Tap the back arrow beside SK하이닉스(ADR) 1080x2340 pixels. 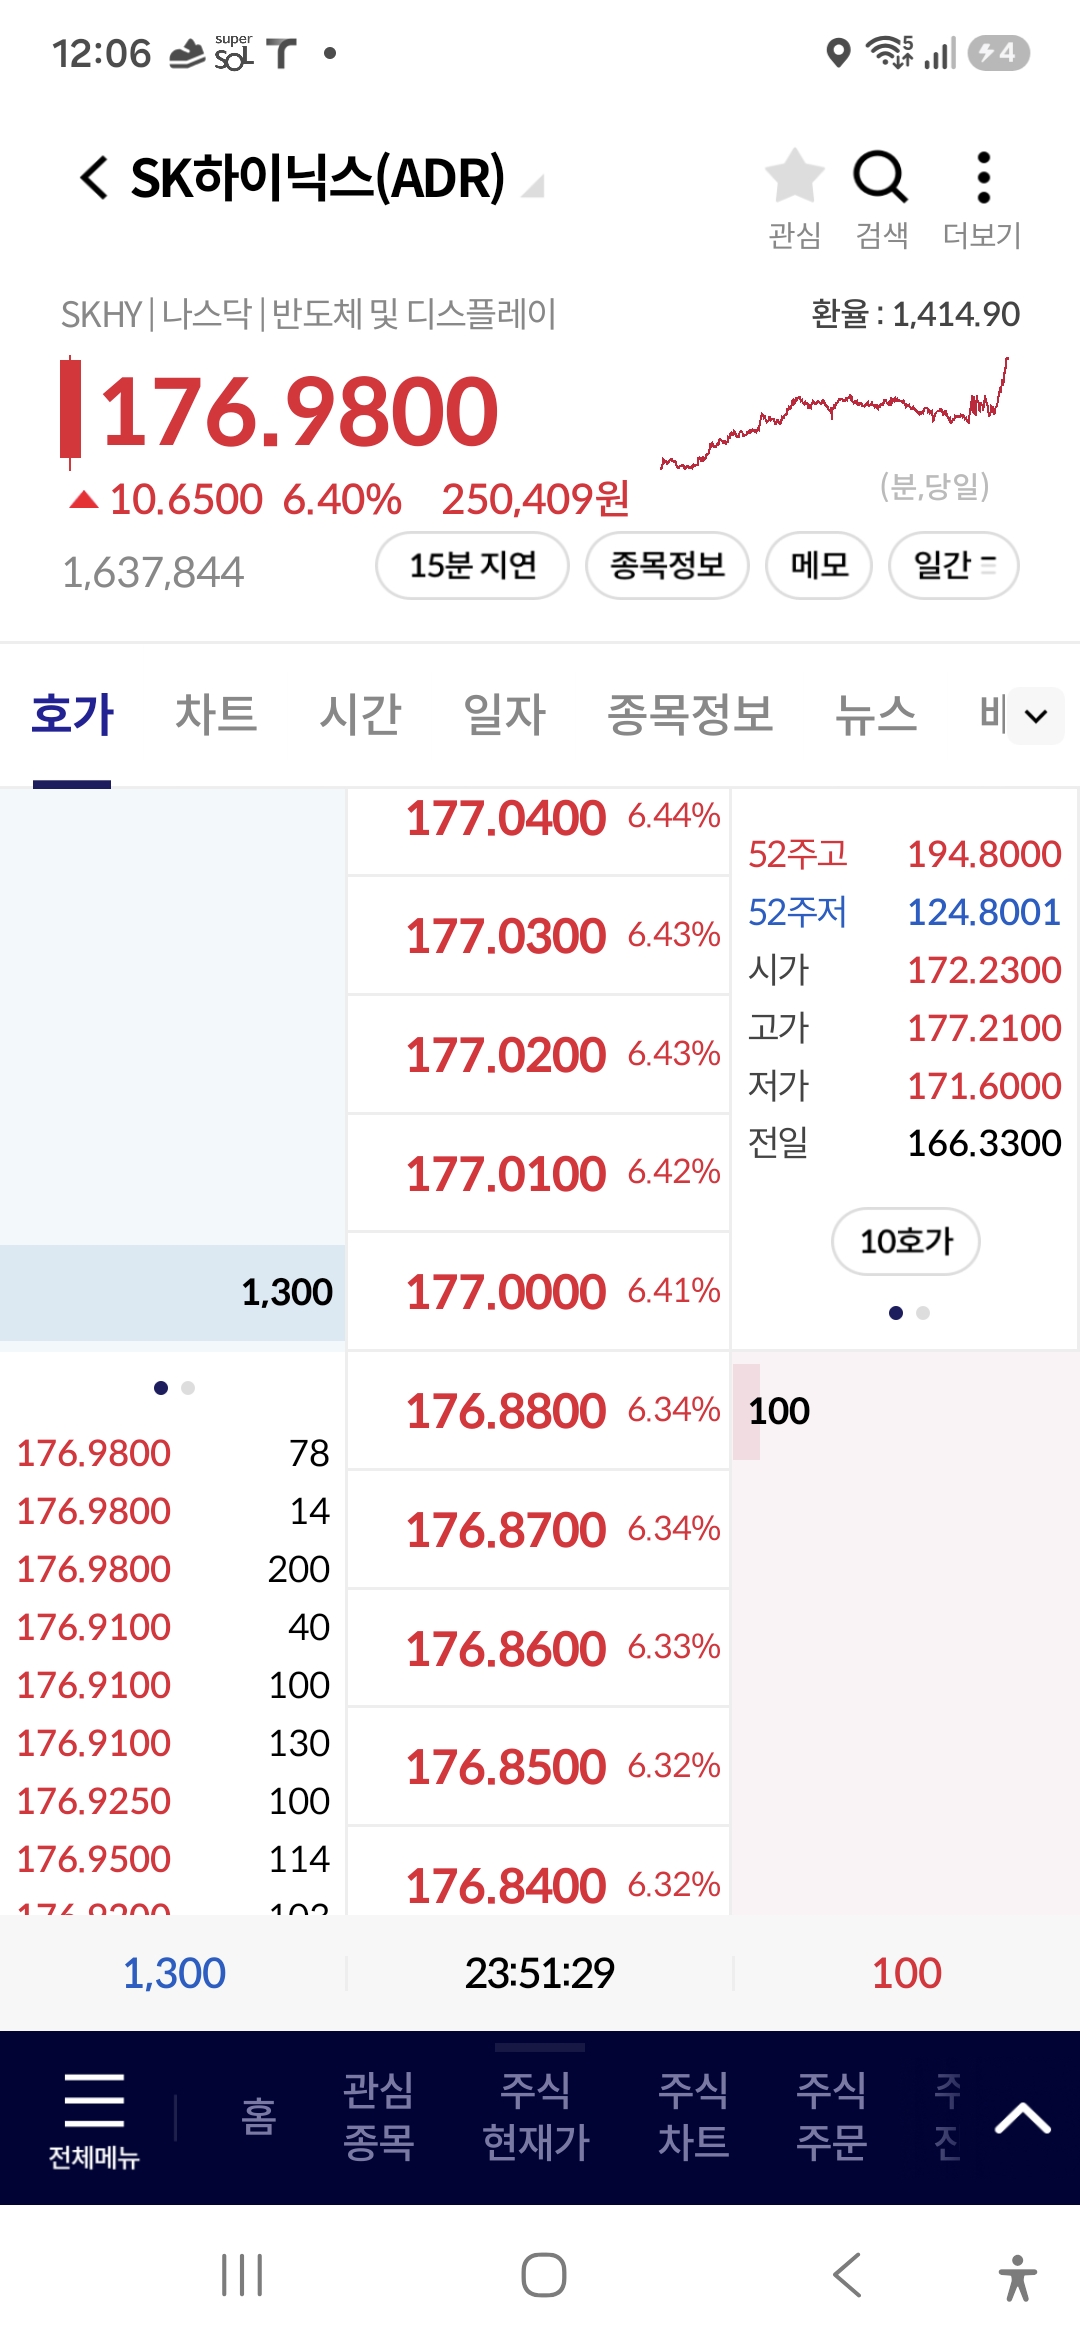pos(94,178)
